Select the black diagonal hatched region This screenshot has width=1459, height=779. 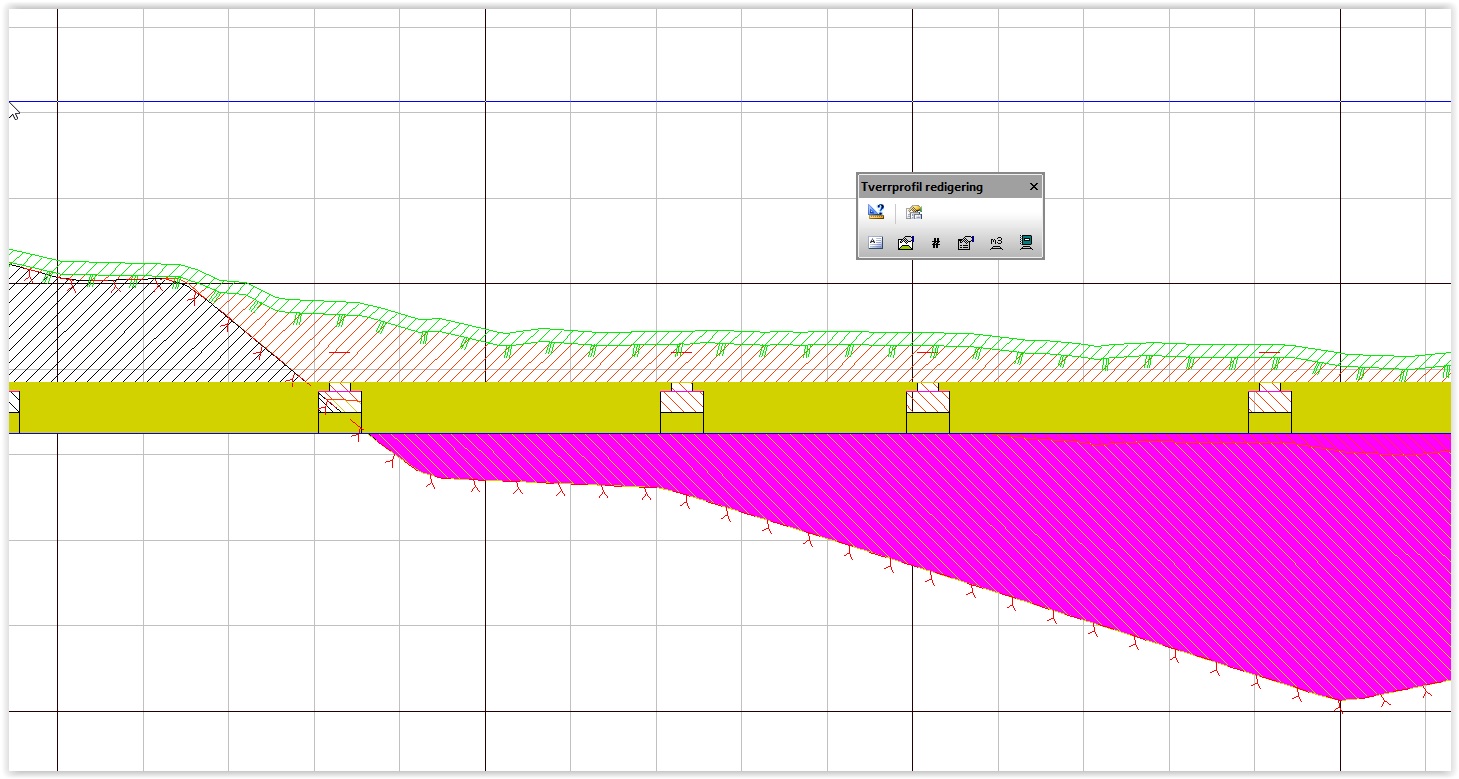(110, 330)
